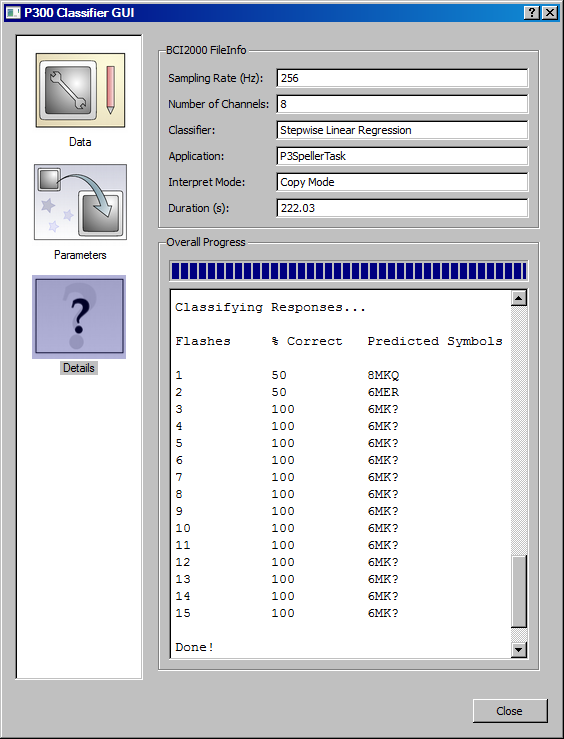Click the 'Interpret Mode:' label

[x=207, y=182]
